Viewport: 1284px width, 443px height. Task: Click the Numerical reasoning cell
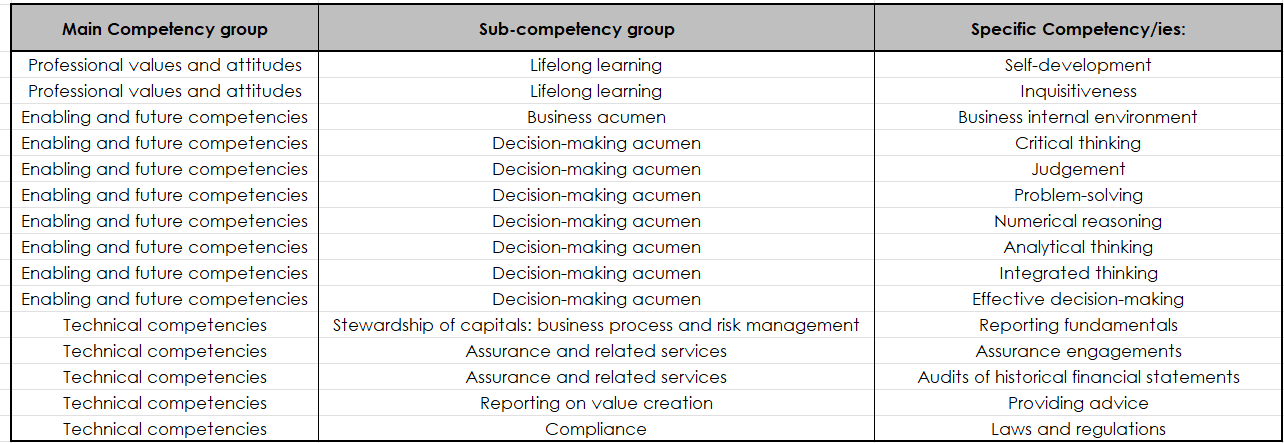coord(1078,221)
